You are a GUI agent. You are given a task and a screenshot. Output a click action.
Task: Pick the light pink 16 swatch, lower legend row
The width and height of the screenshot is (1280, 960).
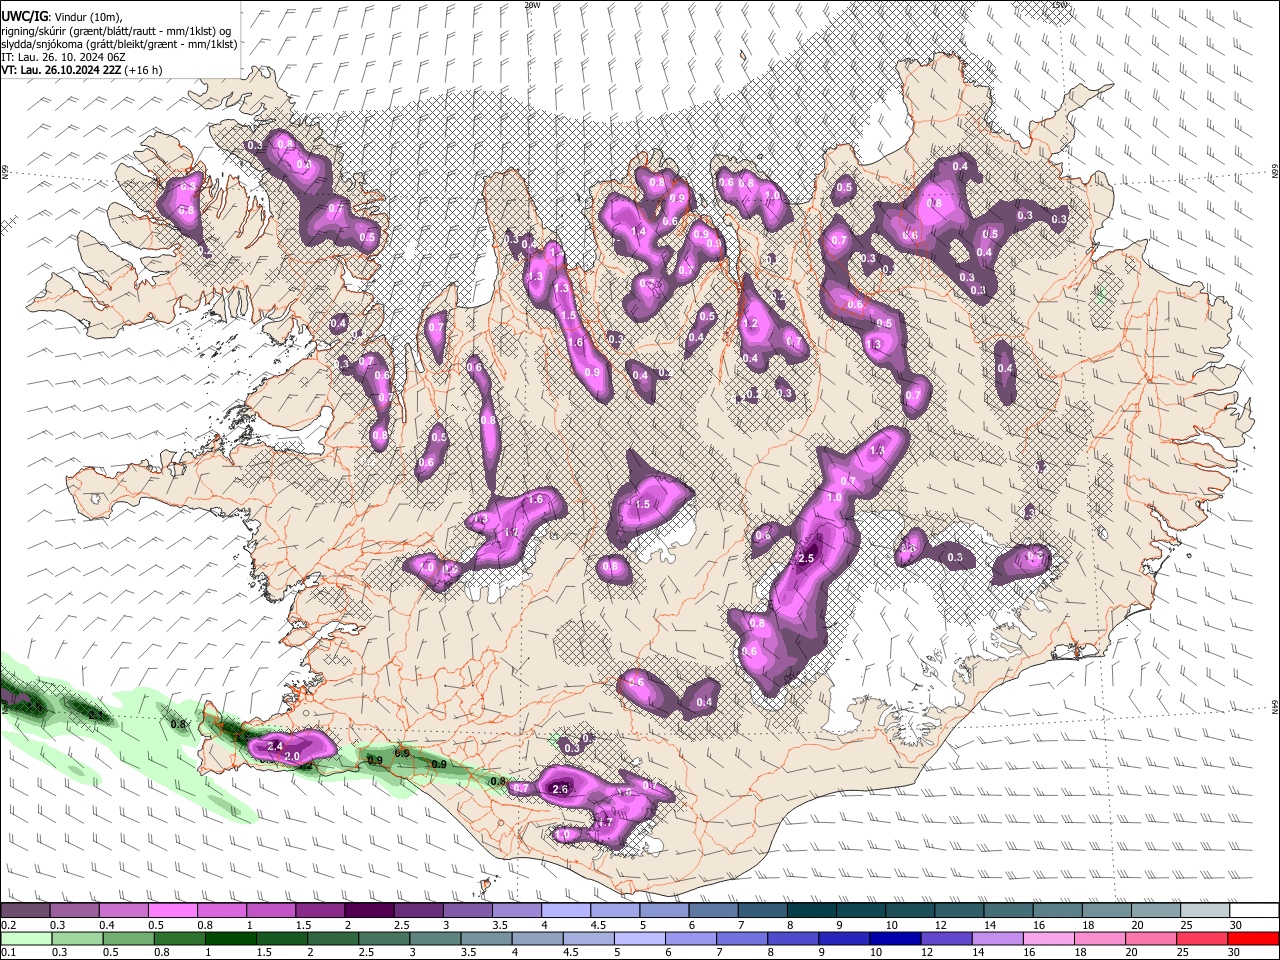click(x=1049, y=938)
